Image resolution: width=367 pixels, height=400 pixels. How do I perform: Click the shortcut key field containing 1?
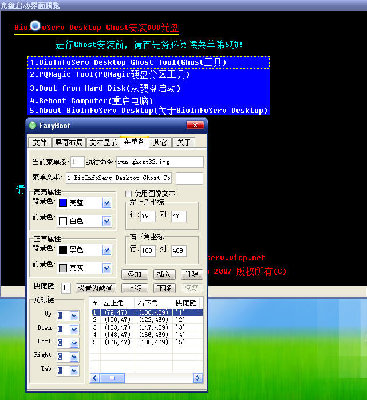[66, 288]
